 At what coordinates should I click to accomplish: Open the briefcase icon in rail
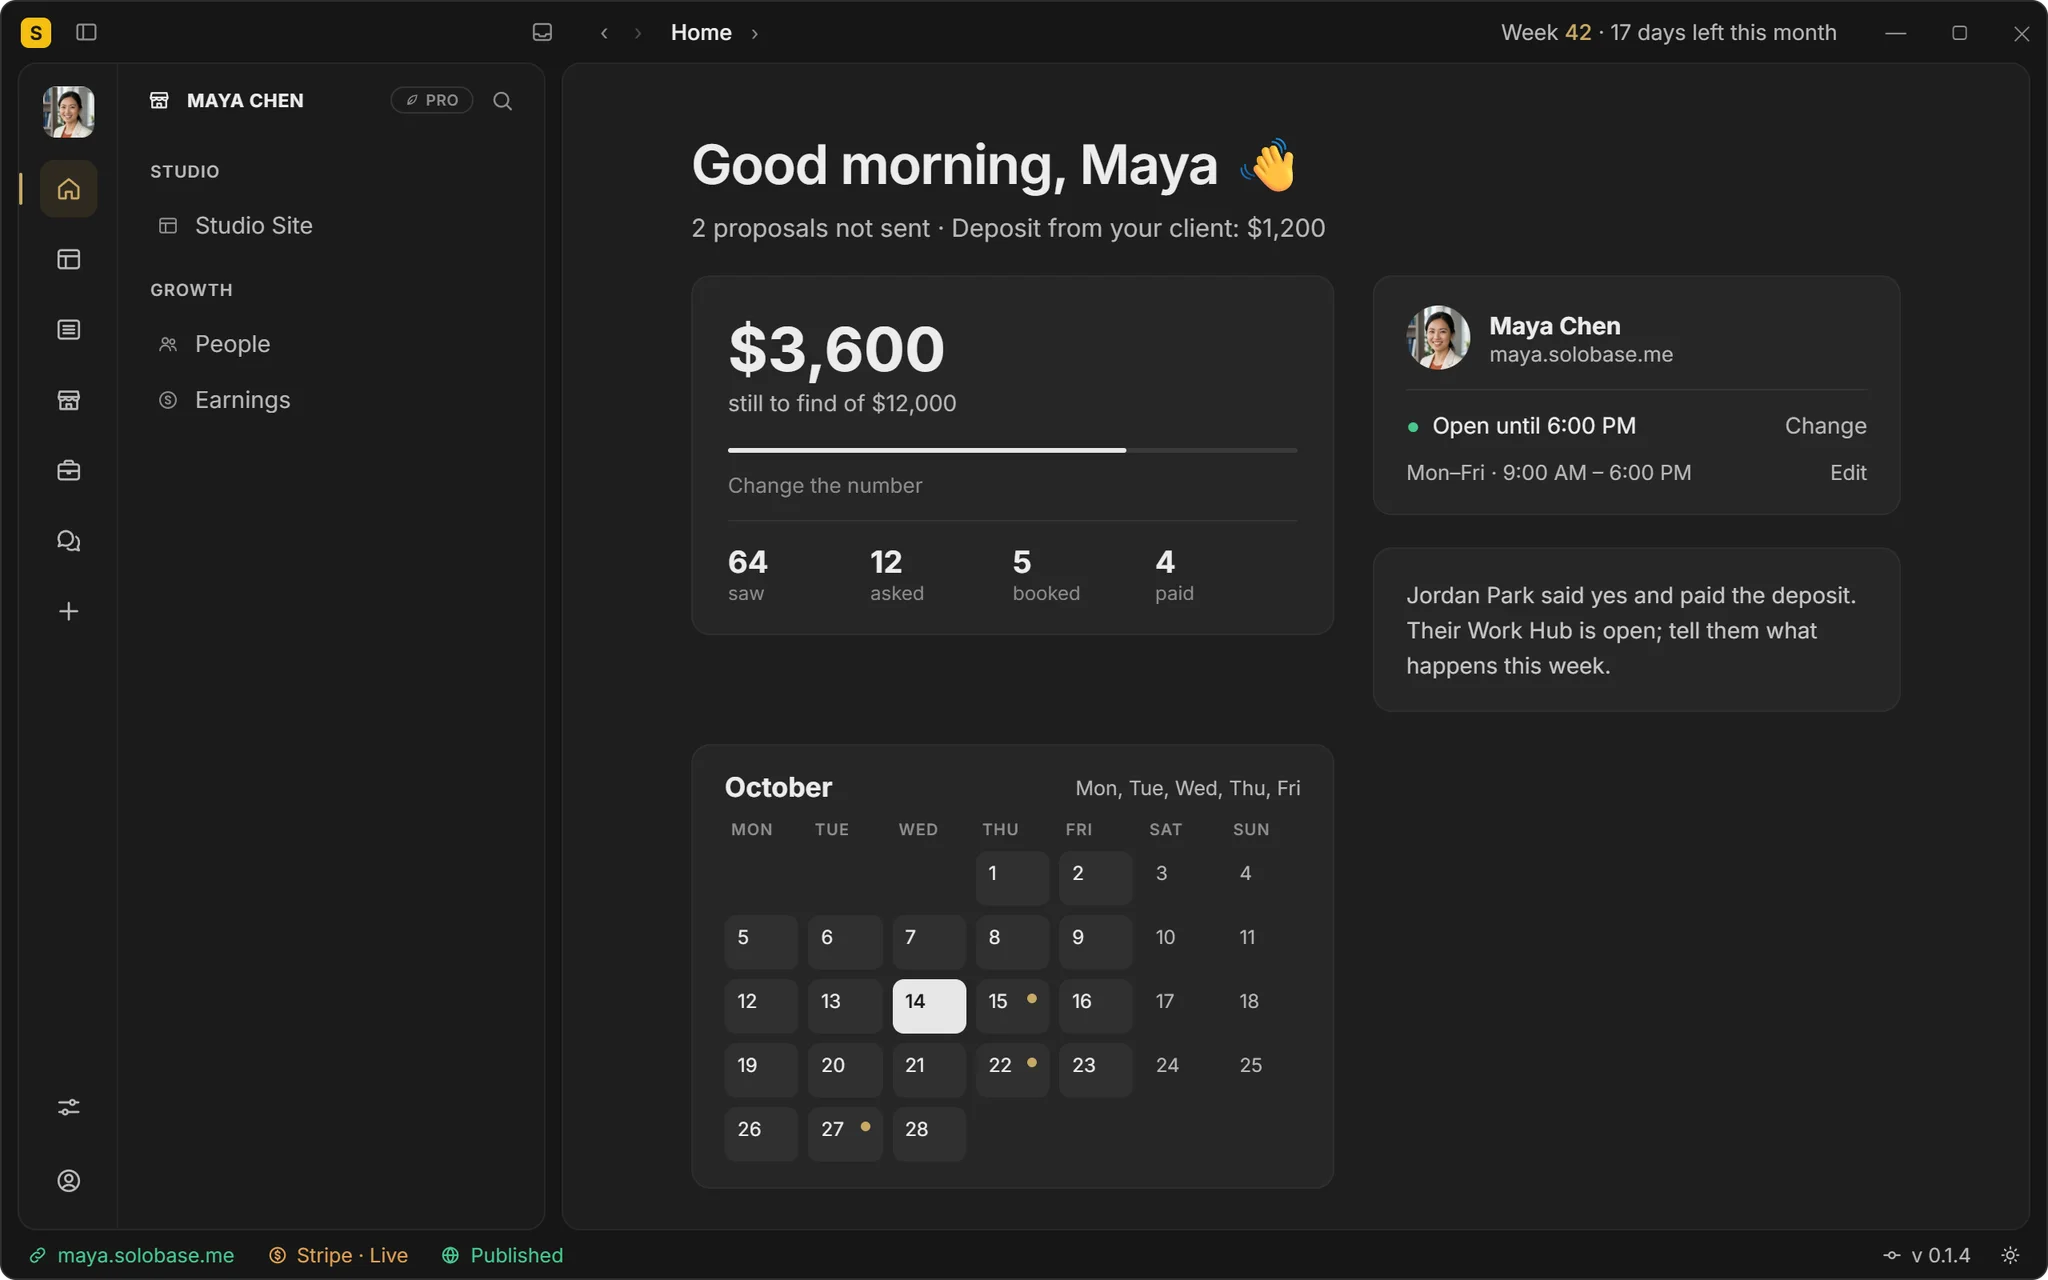pyautogui.click(x=68, y=470)
